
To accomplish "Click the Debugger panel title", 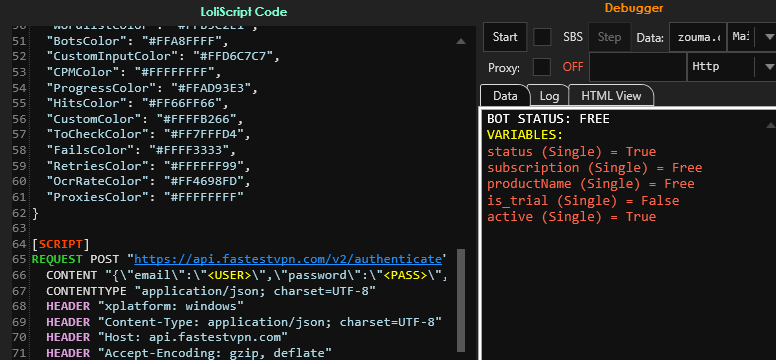I will pos(633,8).
